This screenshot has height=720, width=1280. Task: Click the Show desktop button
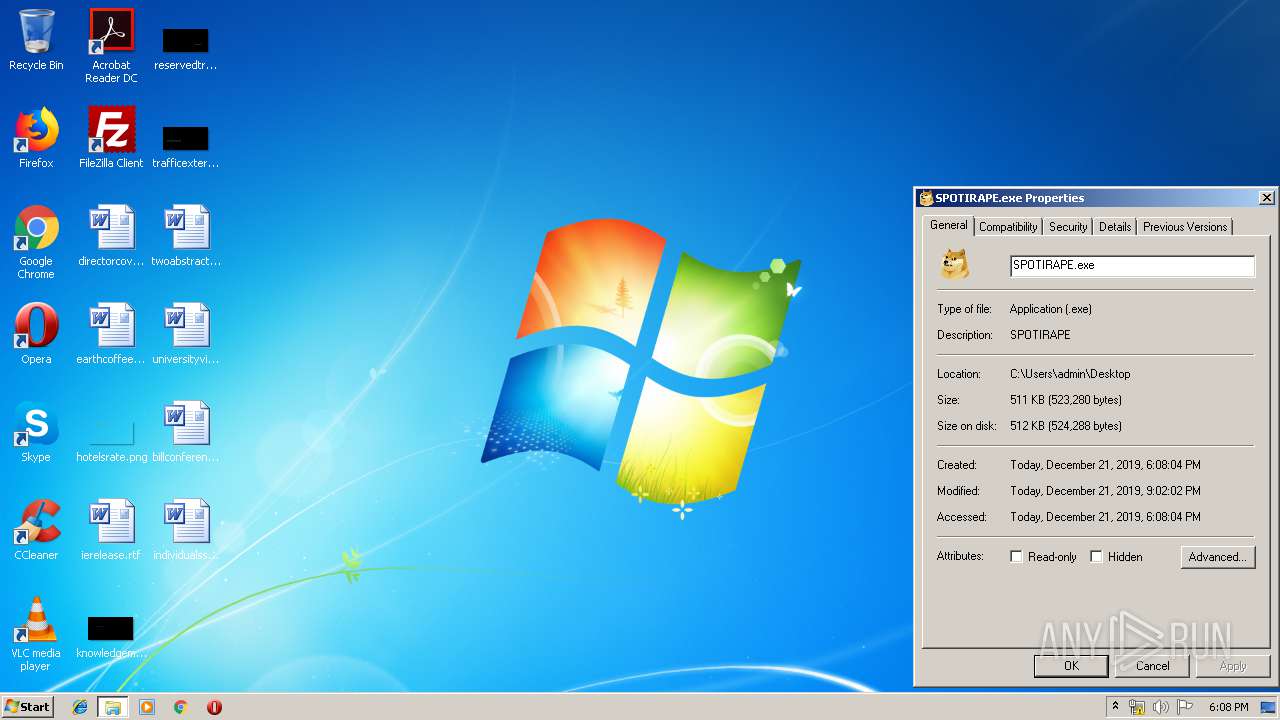(1269, 707)
